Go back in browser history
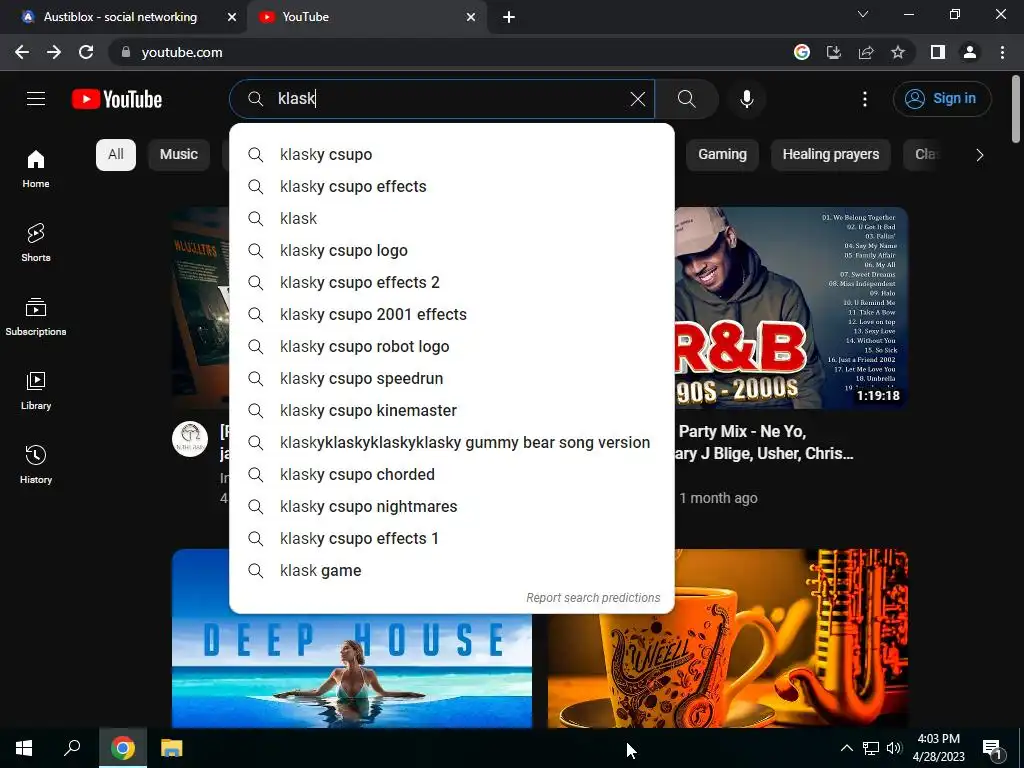Screen dimensions: 1024x768 (x=22, y=52)
